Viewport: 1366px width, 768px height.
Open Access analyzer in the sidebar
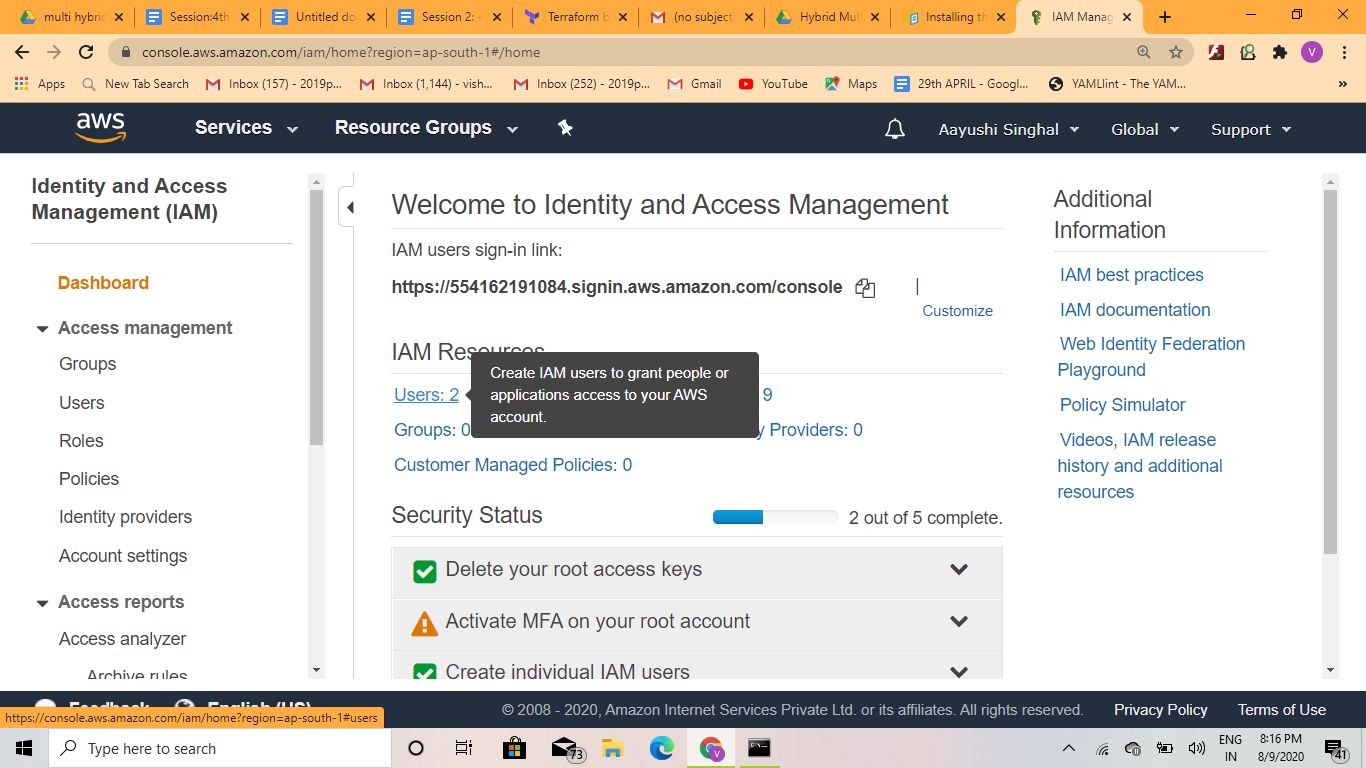123,639
